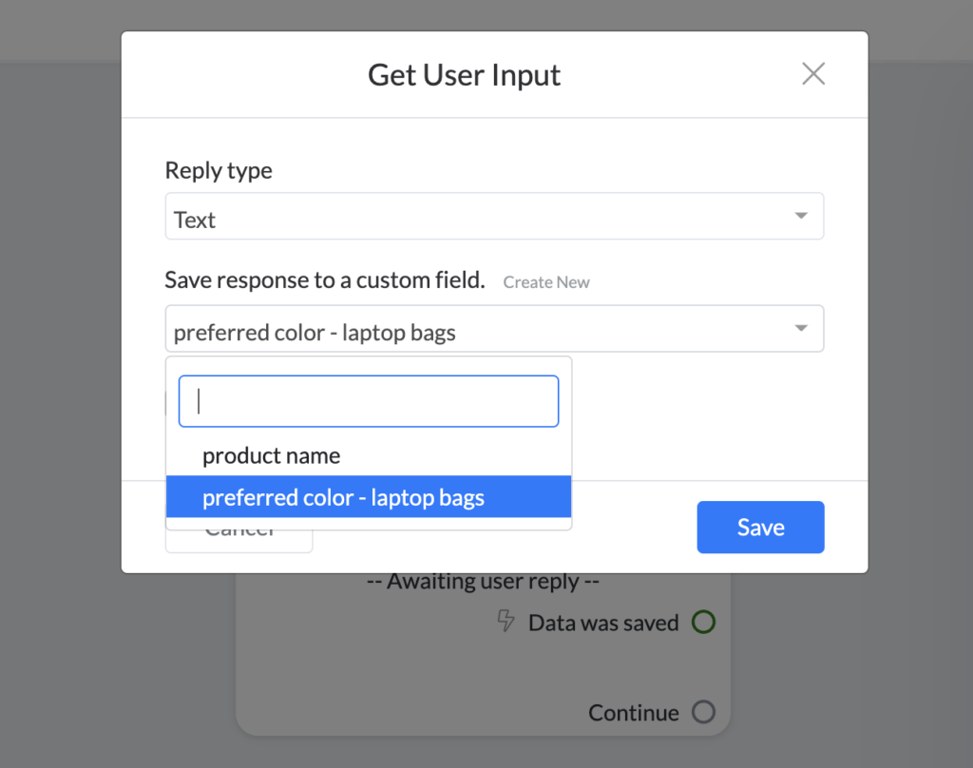Choose the product name option
The width and height of the screenshot is (973, 768).
coord(369,456)
